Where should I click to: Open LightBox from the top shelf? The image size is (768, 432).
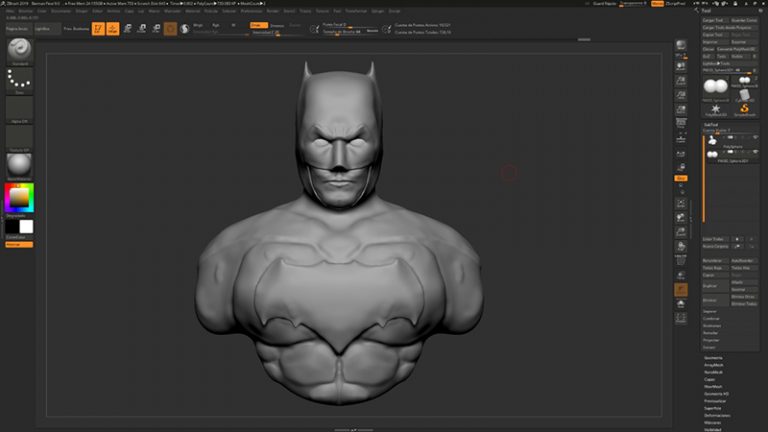(x=48, y=29)
